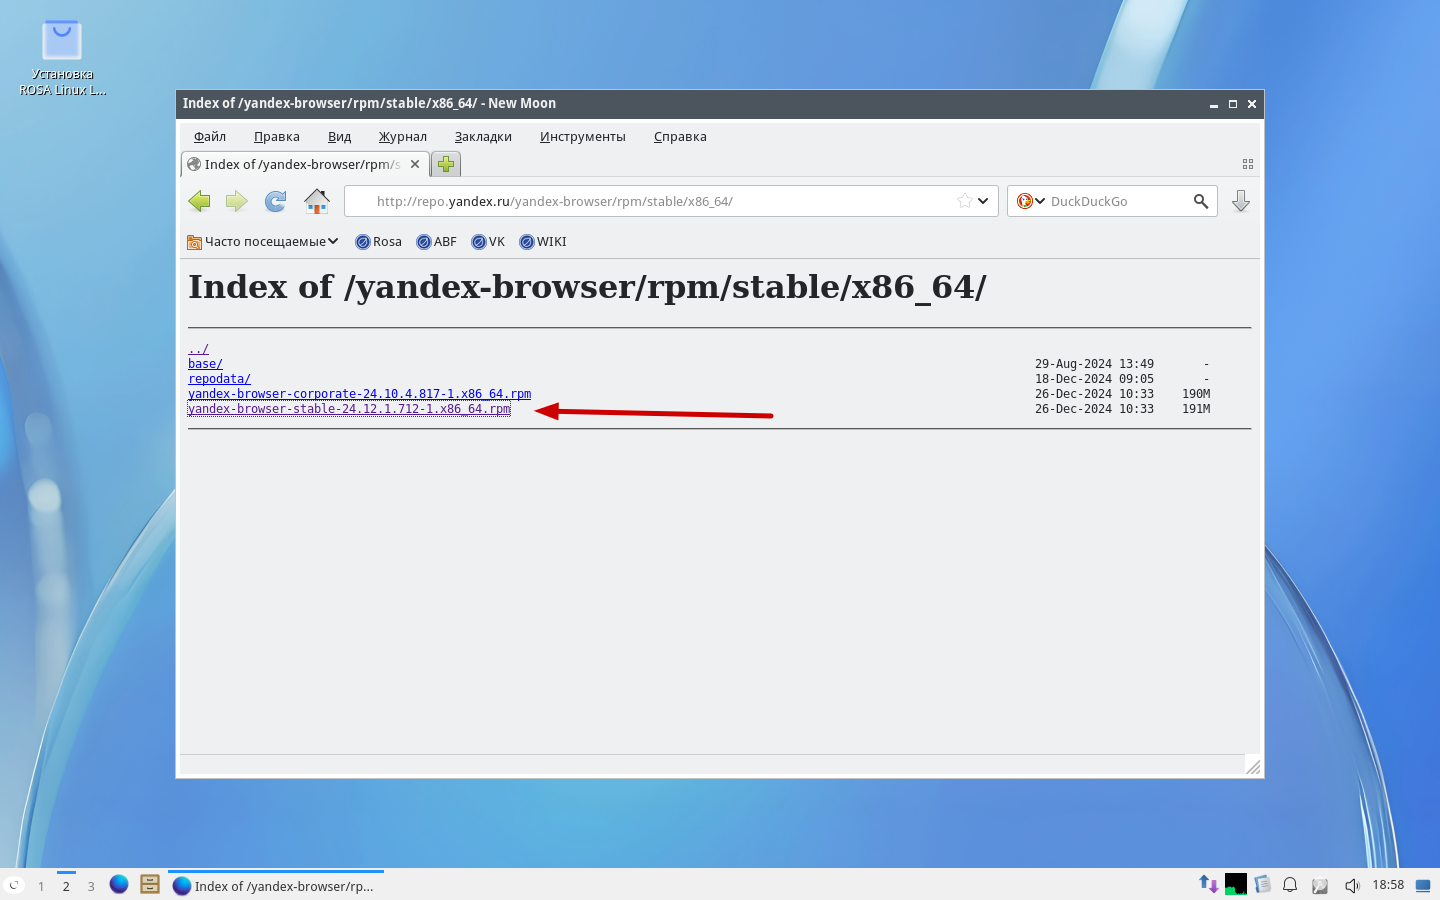Expand the address bar history dropdown
This screenshot has height=900, width=1440.
tap(983, 201)
